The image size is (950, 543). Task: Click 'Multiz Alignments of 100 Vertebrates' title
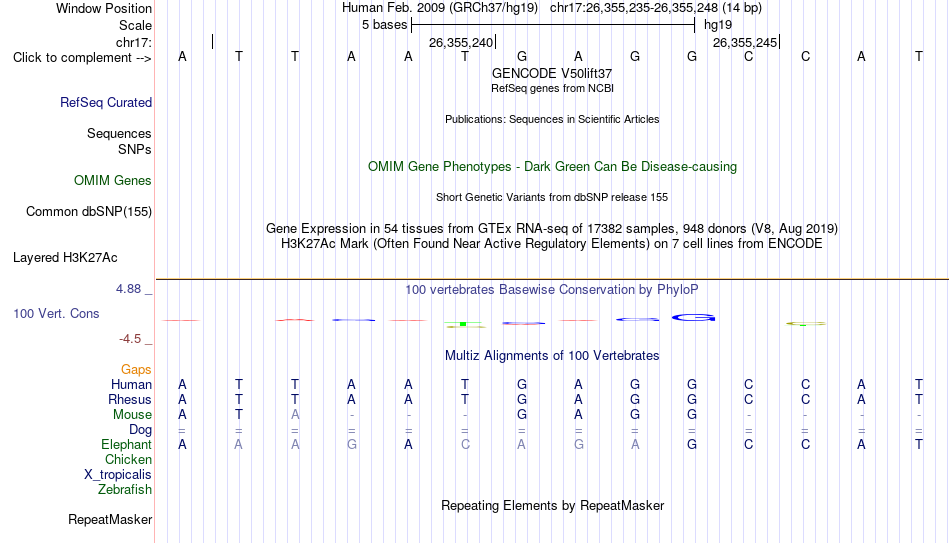(552, 356)
